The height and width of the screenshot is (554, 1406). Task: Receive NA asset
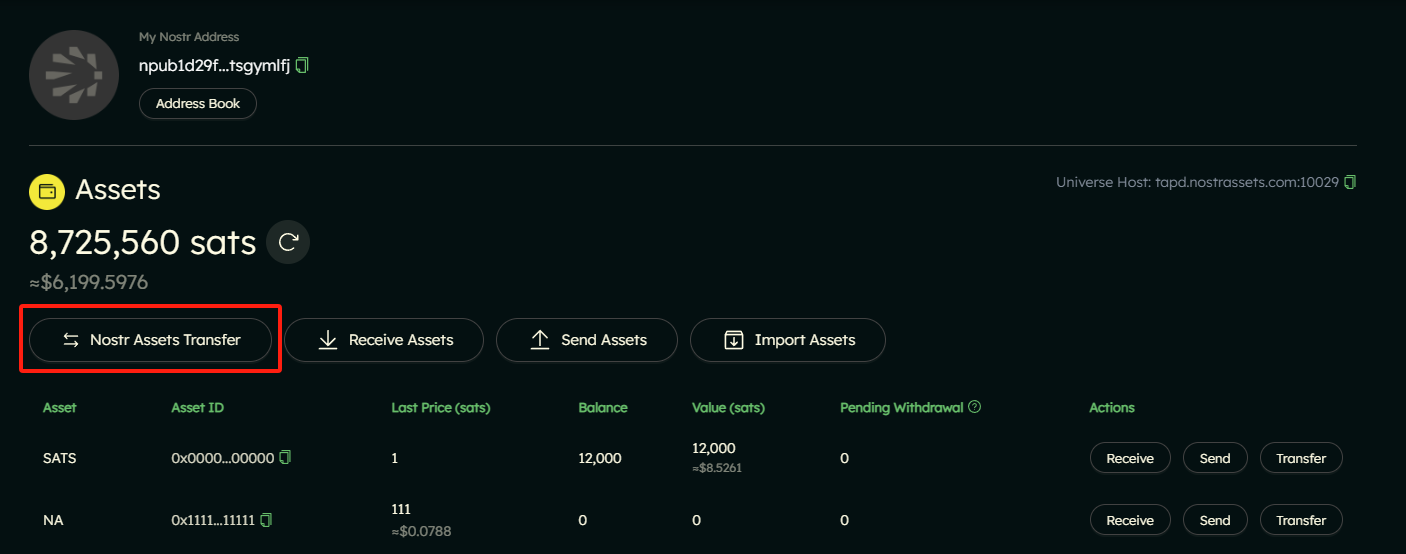click(1130, 520)
